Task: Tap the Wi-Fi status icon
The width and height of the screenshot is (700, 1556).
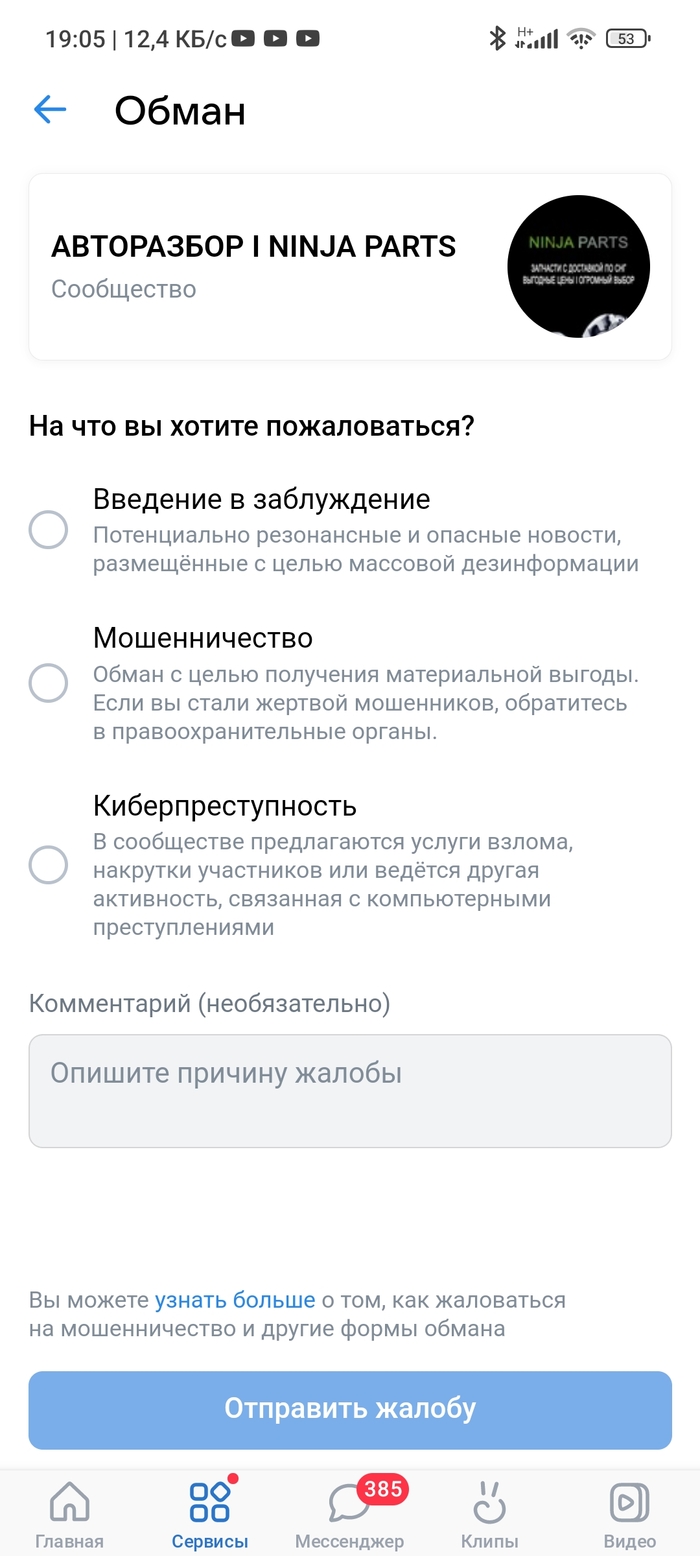Action: pyautogui.click(x=580, y=39)
